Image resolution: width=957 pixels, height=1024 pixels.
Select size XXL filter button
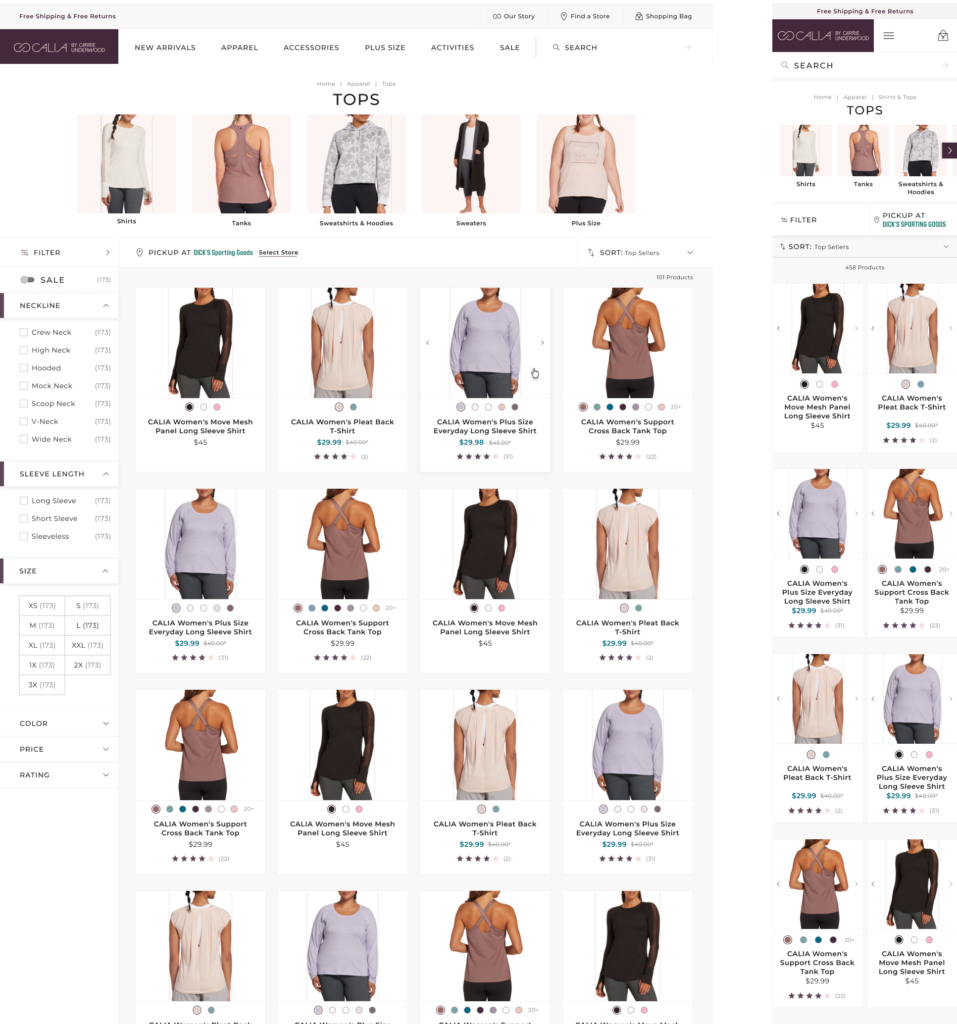click(88, 645)
